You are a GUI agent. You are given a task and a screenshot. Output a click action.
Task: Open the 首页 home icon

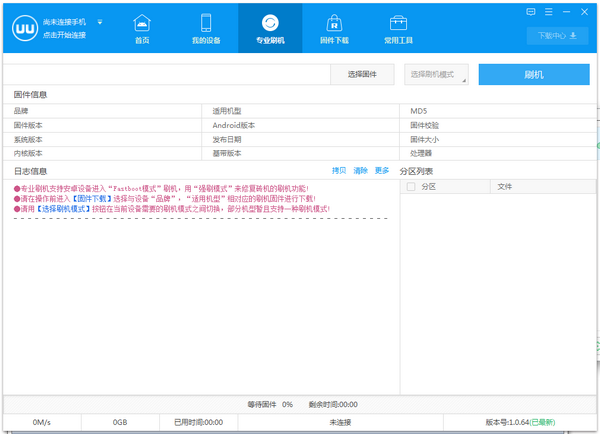142,23
